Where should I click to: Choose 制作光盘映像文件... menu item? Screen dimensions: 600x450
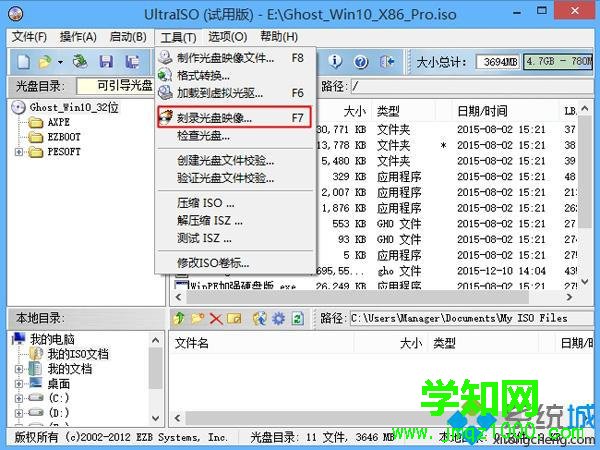pyautogui.click(x=235, y=58)
